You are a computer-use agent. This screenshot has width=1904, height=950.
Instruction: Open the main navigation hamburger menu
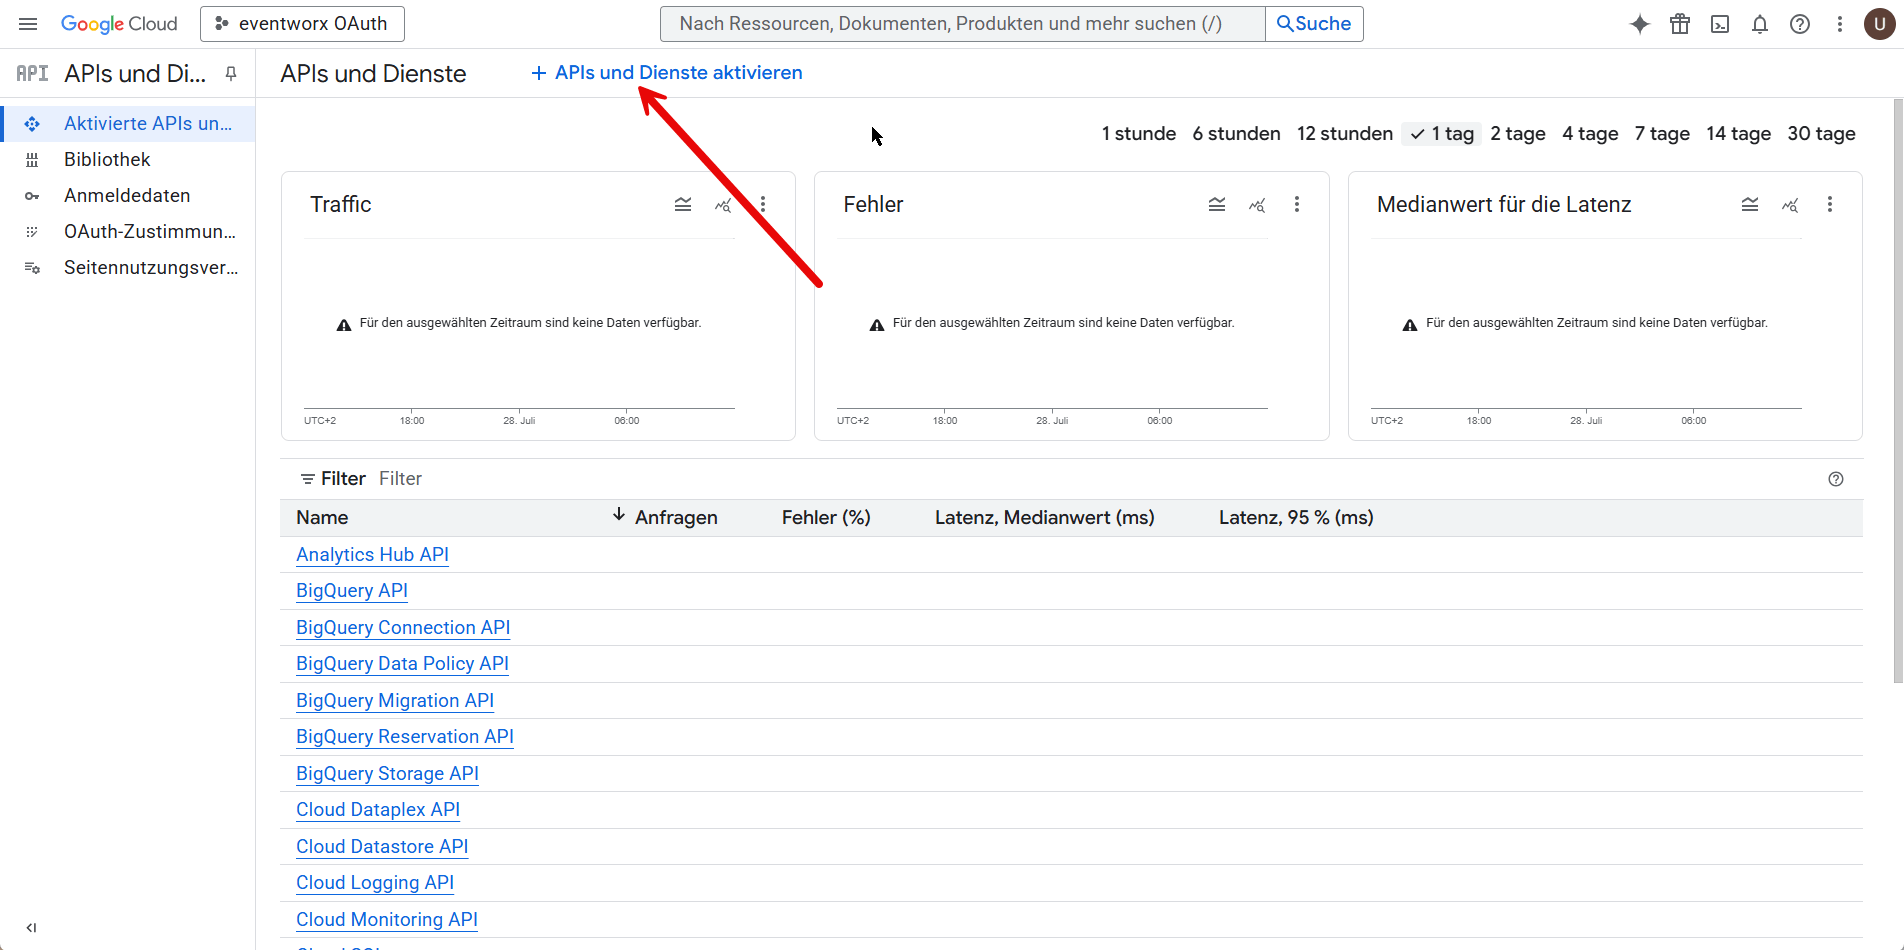coord(28,24)
